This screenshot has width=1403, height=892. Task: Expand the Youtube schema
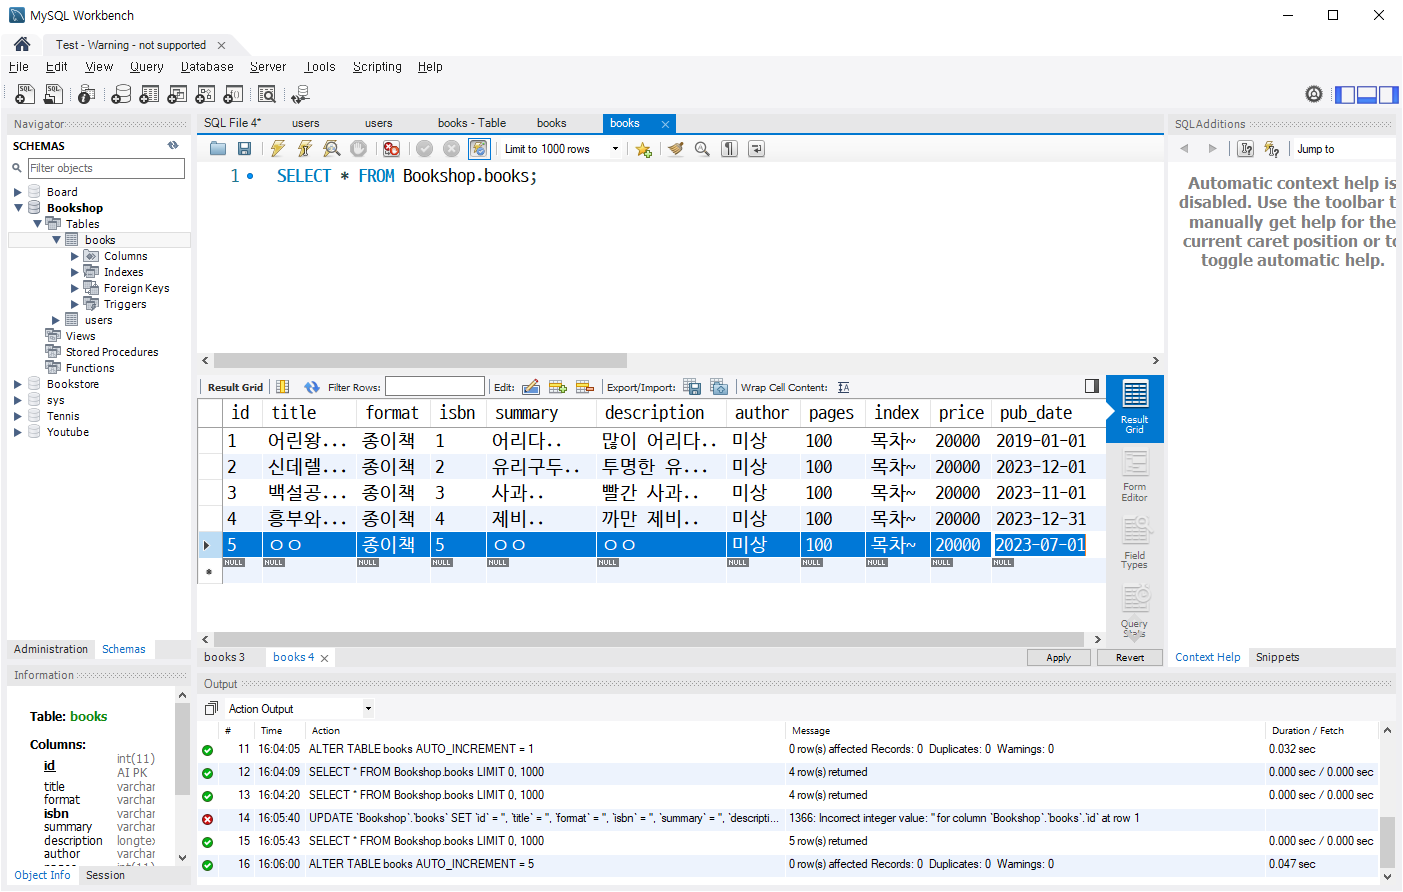tap(17, 432)
